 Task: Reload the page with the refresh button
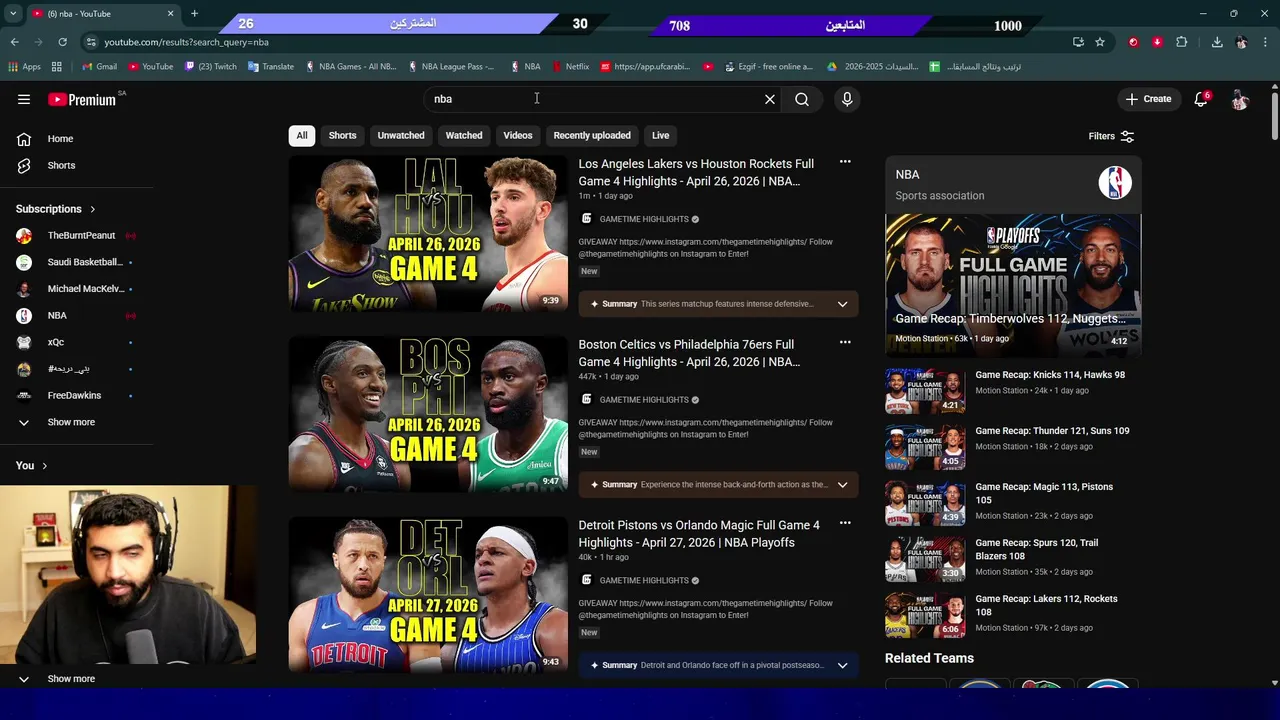62,42
